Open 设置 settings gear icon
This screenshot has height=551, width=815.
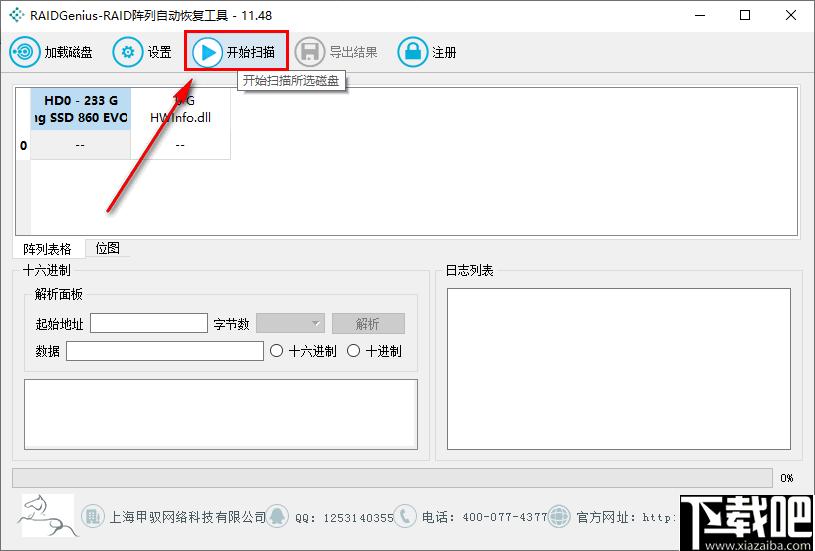click(x=127, y=52)
